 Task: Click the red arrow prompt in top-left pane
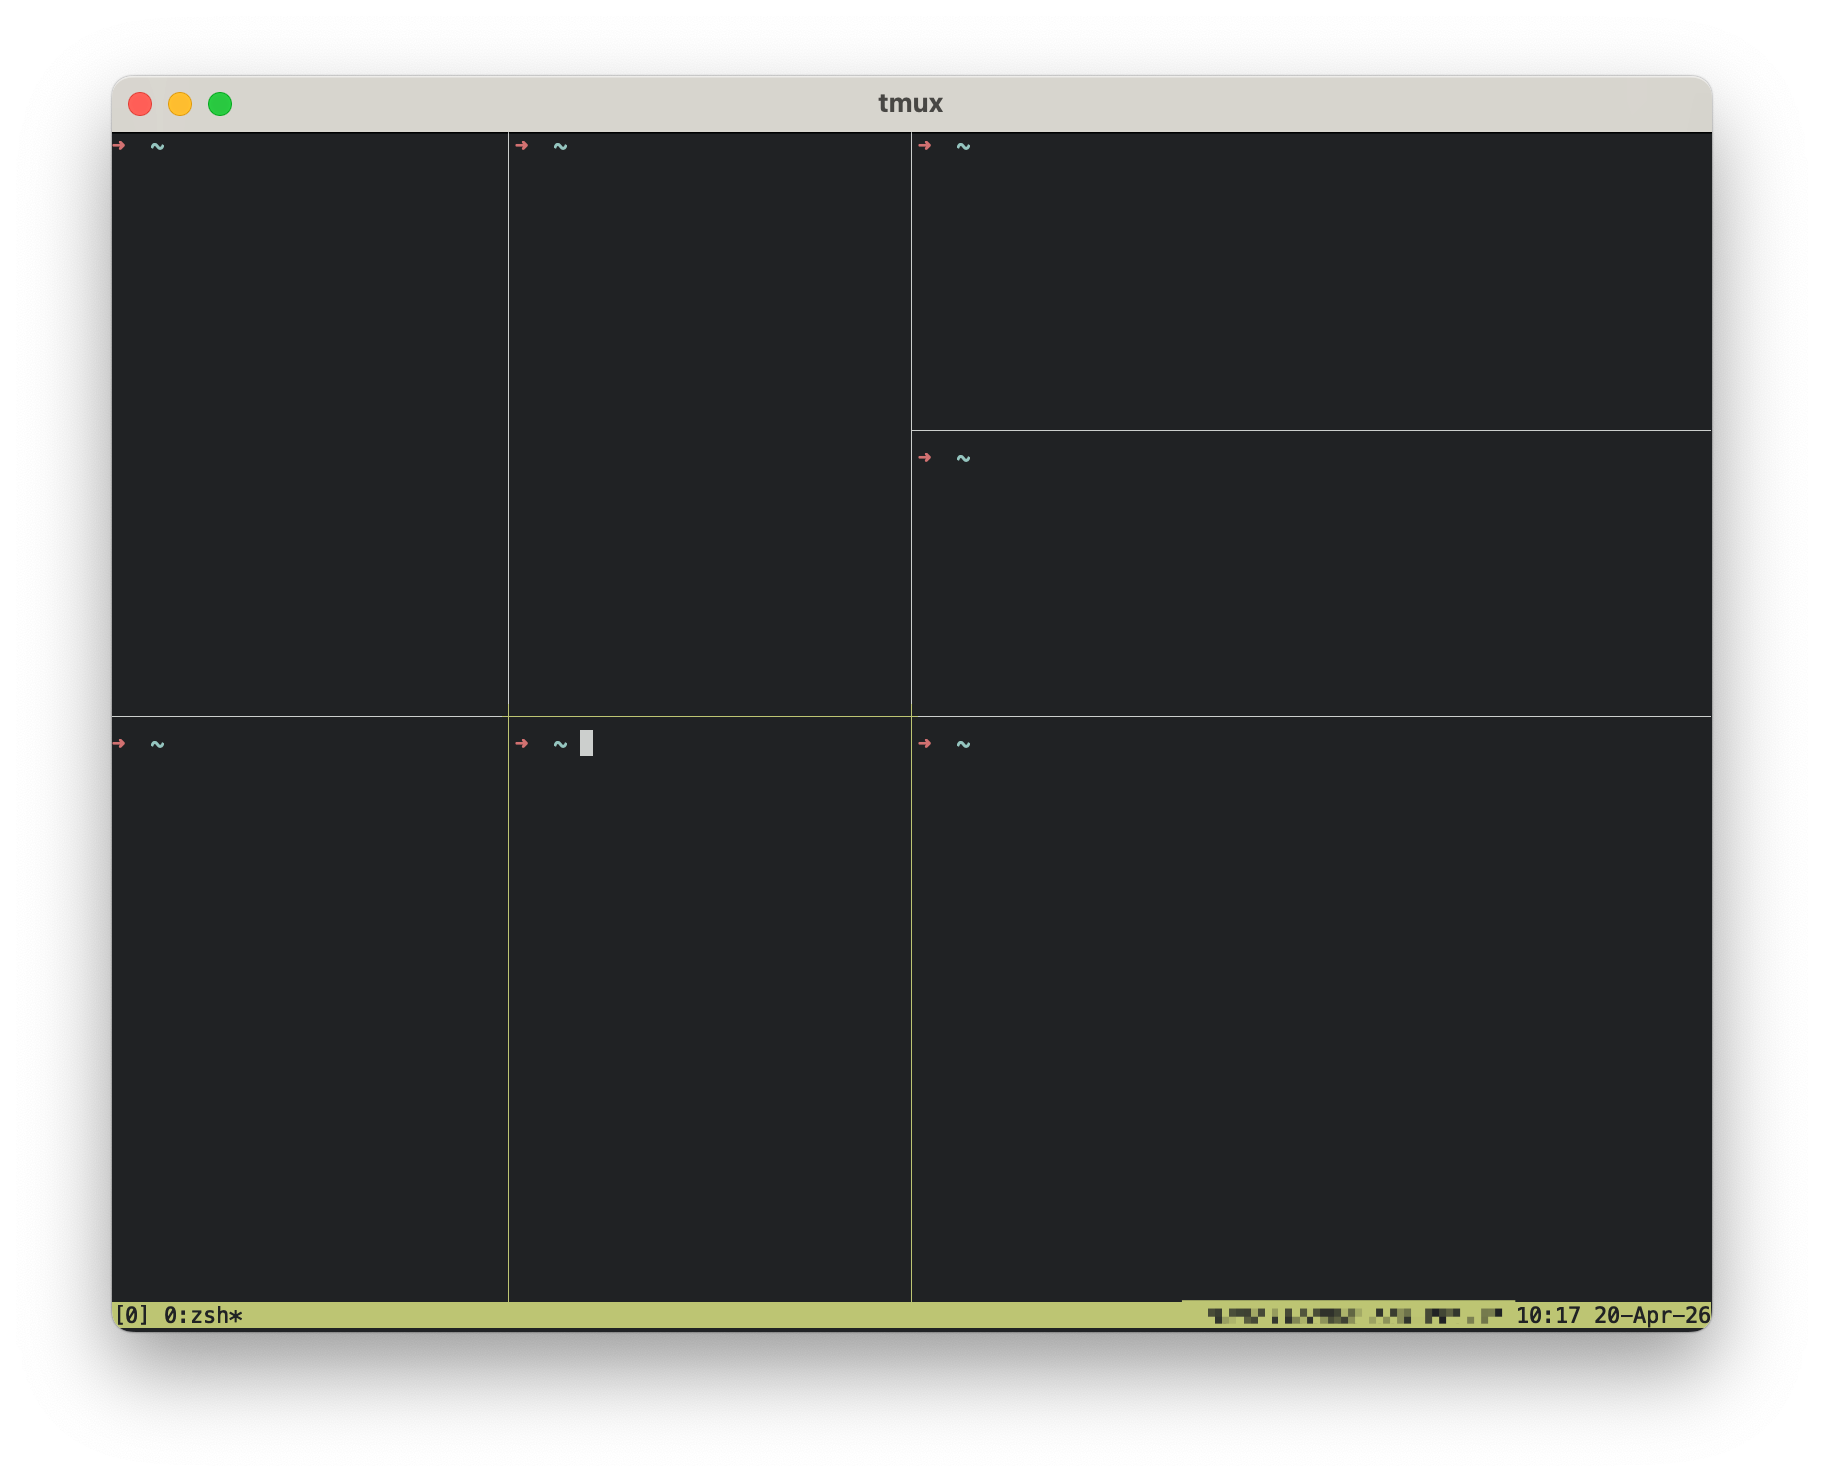click(x=119, y=146)
